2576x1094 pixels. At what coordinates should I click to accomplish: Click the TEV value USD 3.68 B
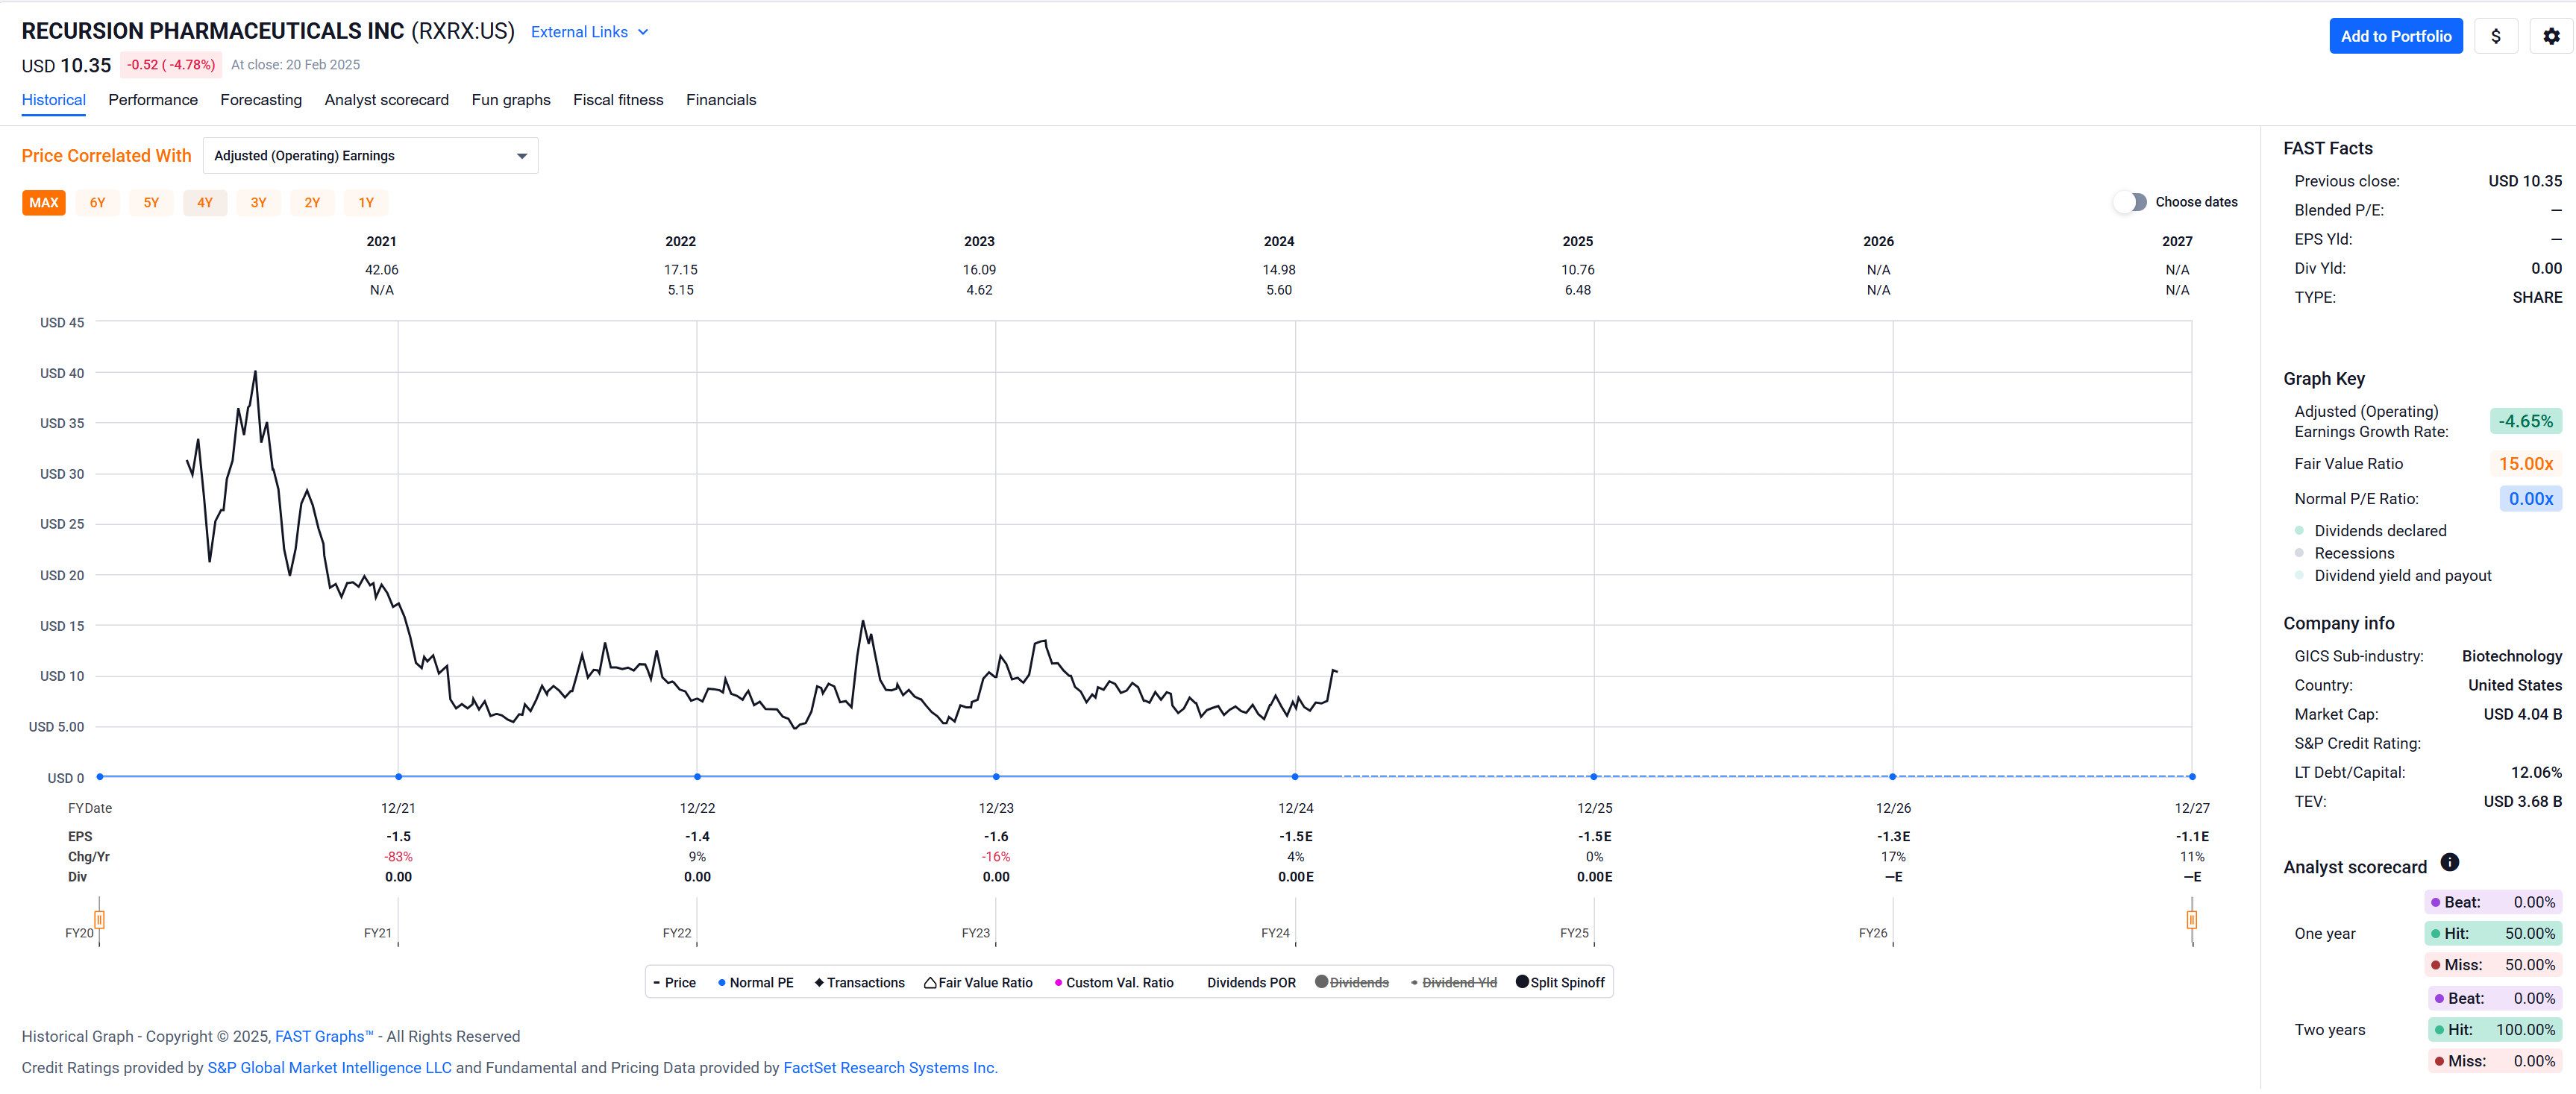2522,801
